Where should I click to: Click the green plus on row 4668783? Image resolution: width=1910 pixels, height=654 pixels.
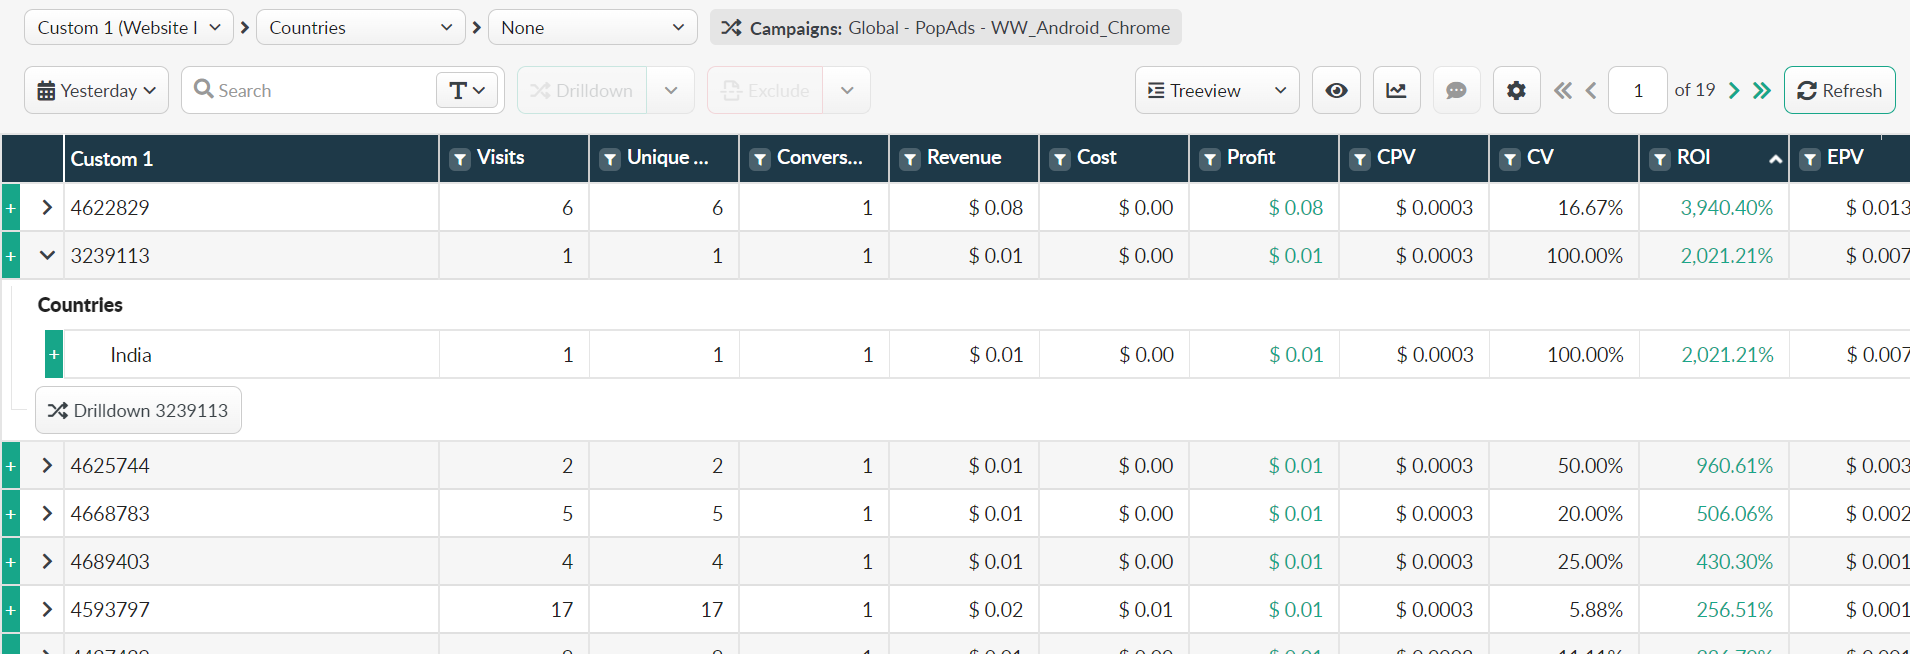(11, 514)
